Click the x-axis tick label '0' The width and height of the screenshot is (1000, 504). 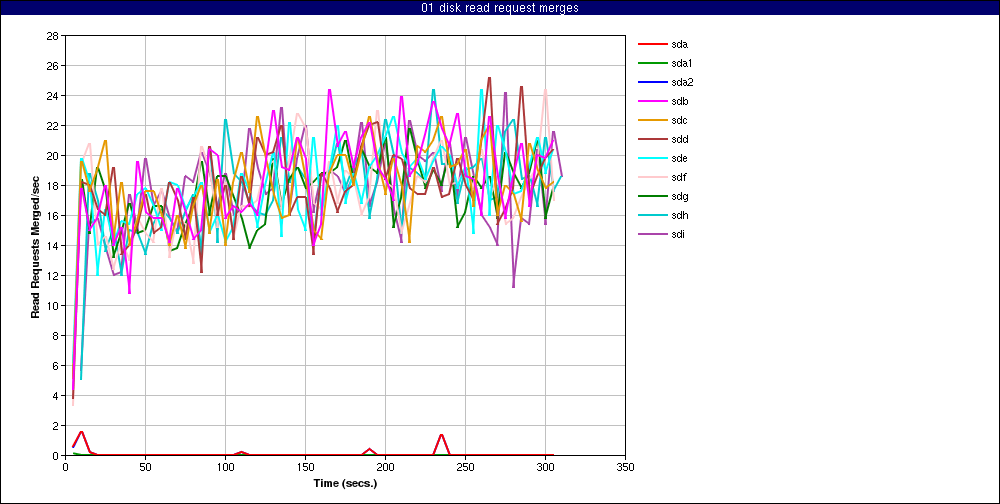pyautogui.click(x=65, y=466)
